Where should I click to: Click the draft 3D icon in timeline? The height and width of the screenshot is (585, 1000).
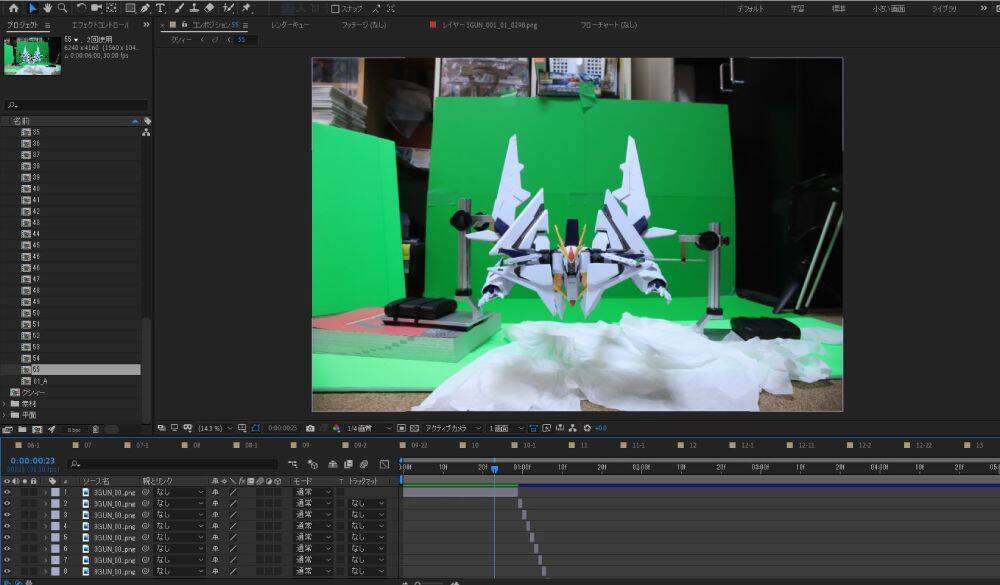click(312, 464)
